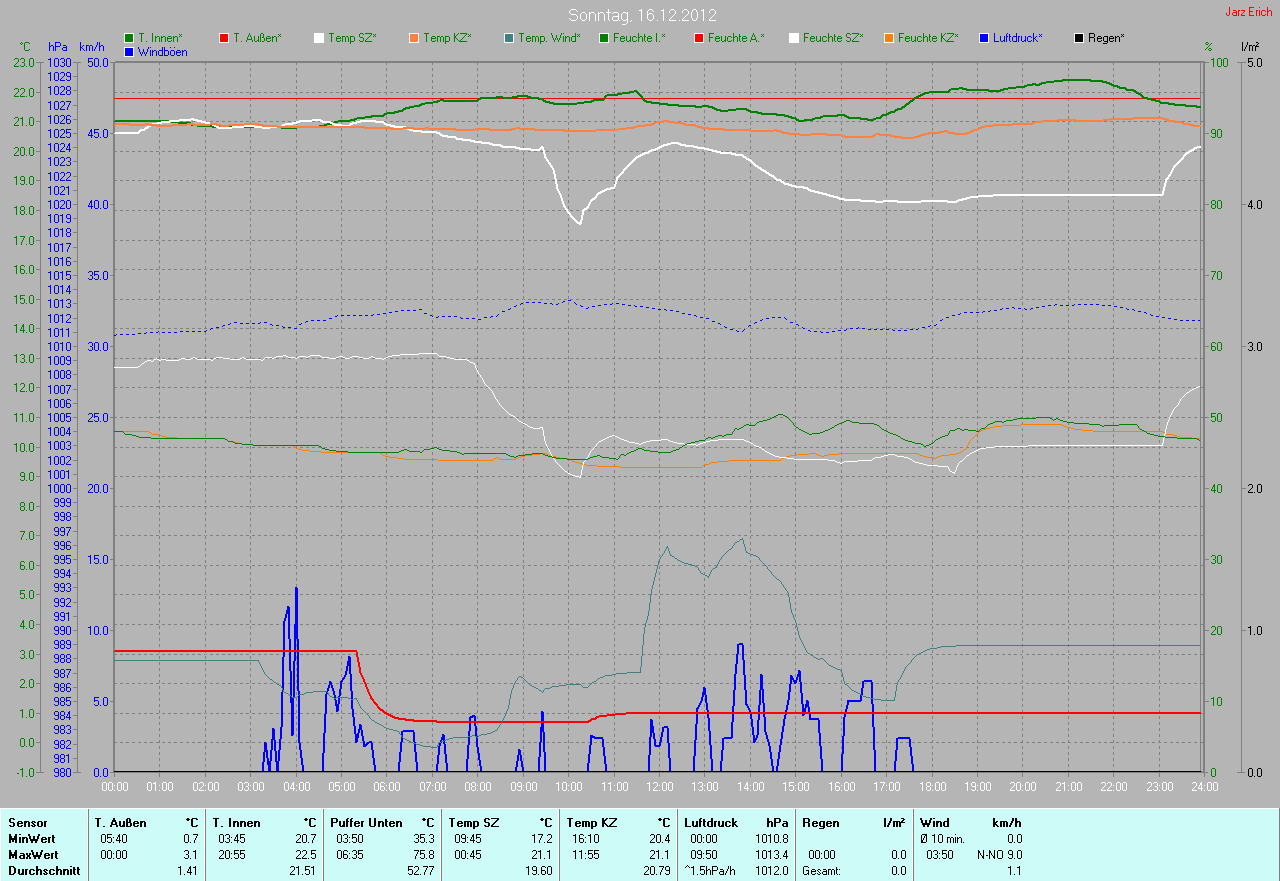Click the 12:00 time axis label

tap(659, 787)
